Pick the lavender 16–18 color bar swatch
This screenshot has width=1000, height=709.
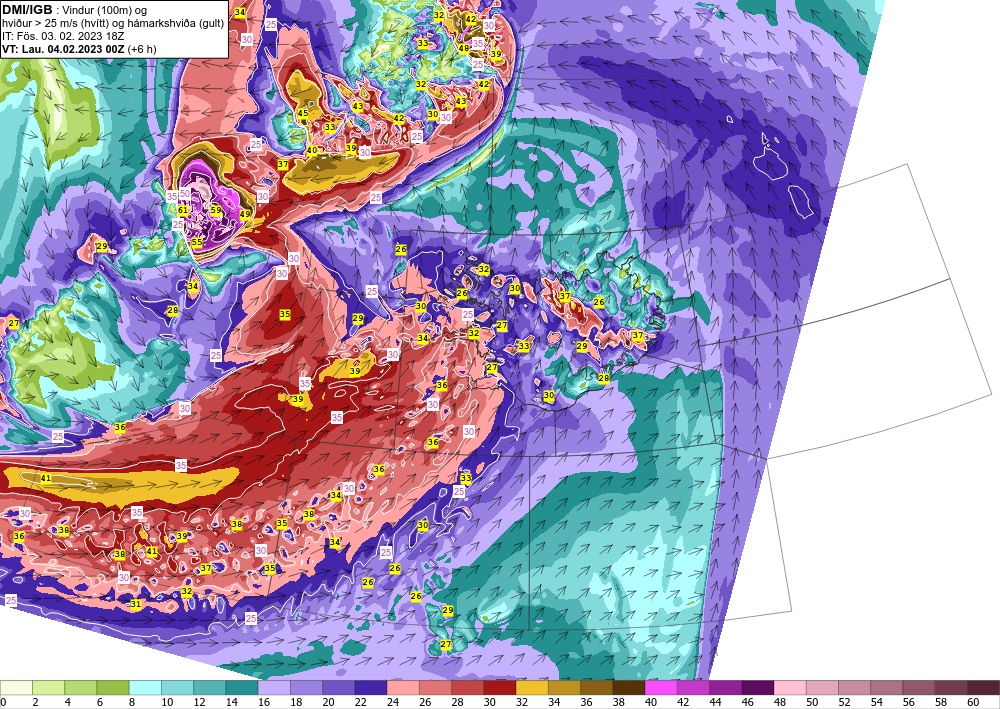[274, 687]
